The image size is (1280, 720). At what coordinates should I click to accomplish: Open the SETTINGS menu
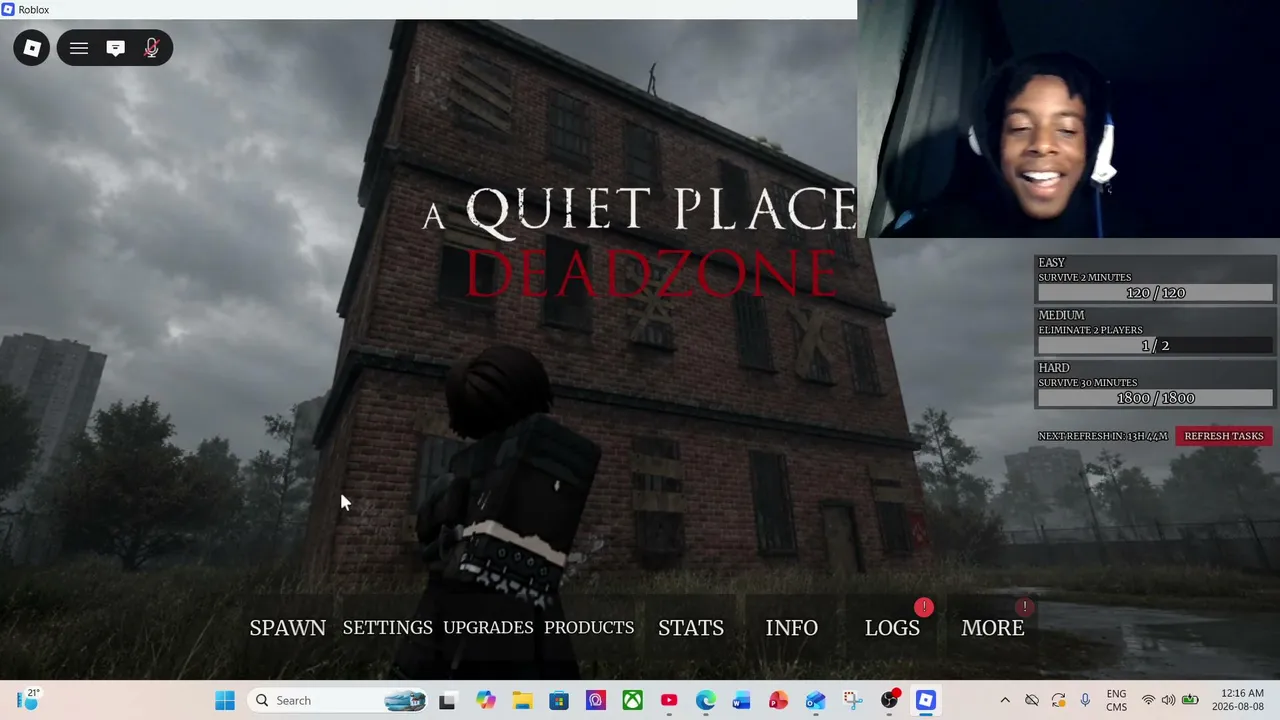(388, 628)
